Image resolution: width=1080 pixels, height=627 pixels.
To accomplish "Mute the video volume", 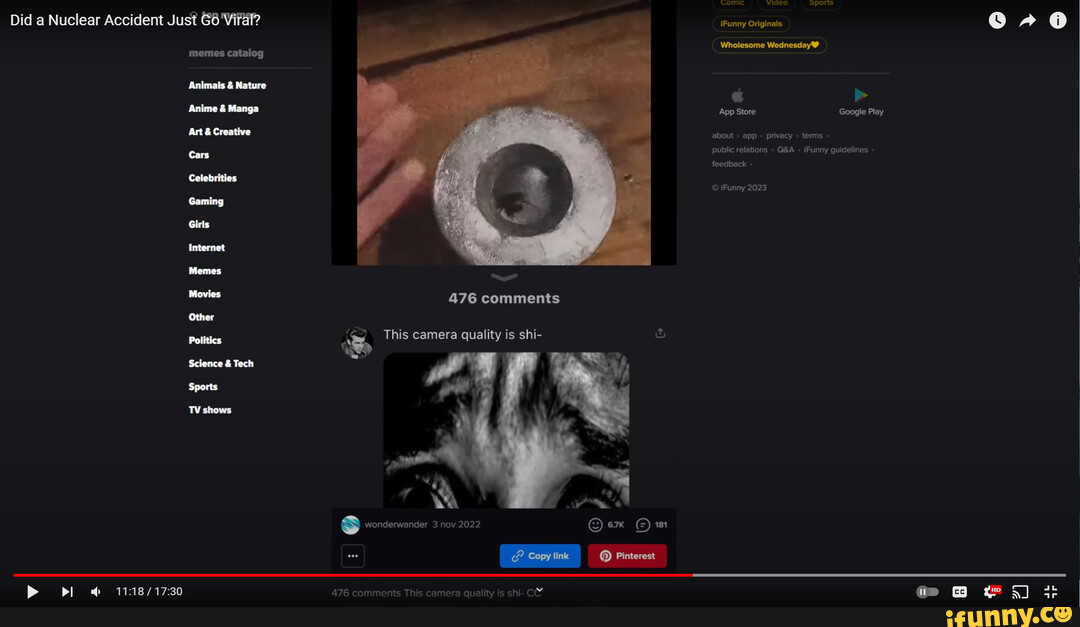I will [96, 592].
